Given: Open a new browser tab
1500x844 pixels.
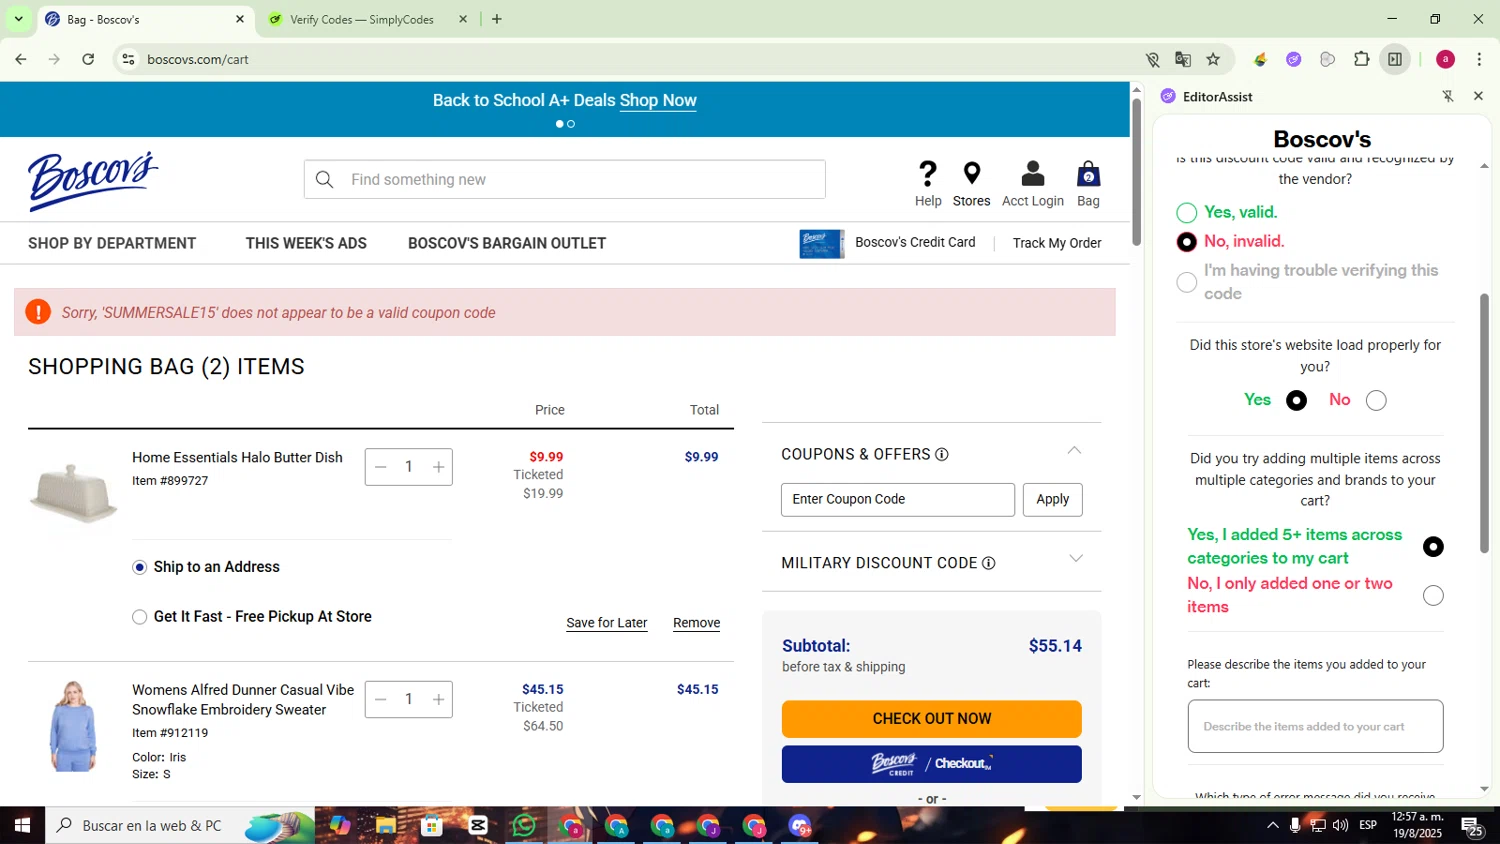Looking at the screenshot, I should point(497,19).
